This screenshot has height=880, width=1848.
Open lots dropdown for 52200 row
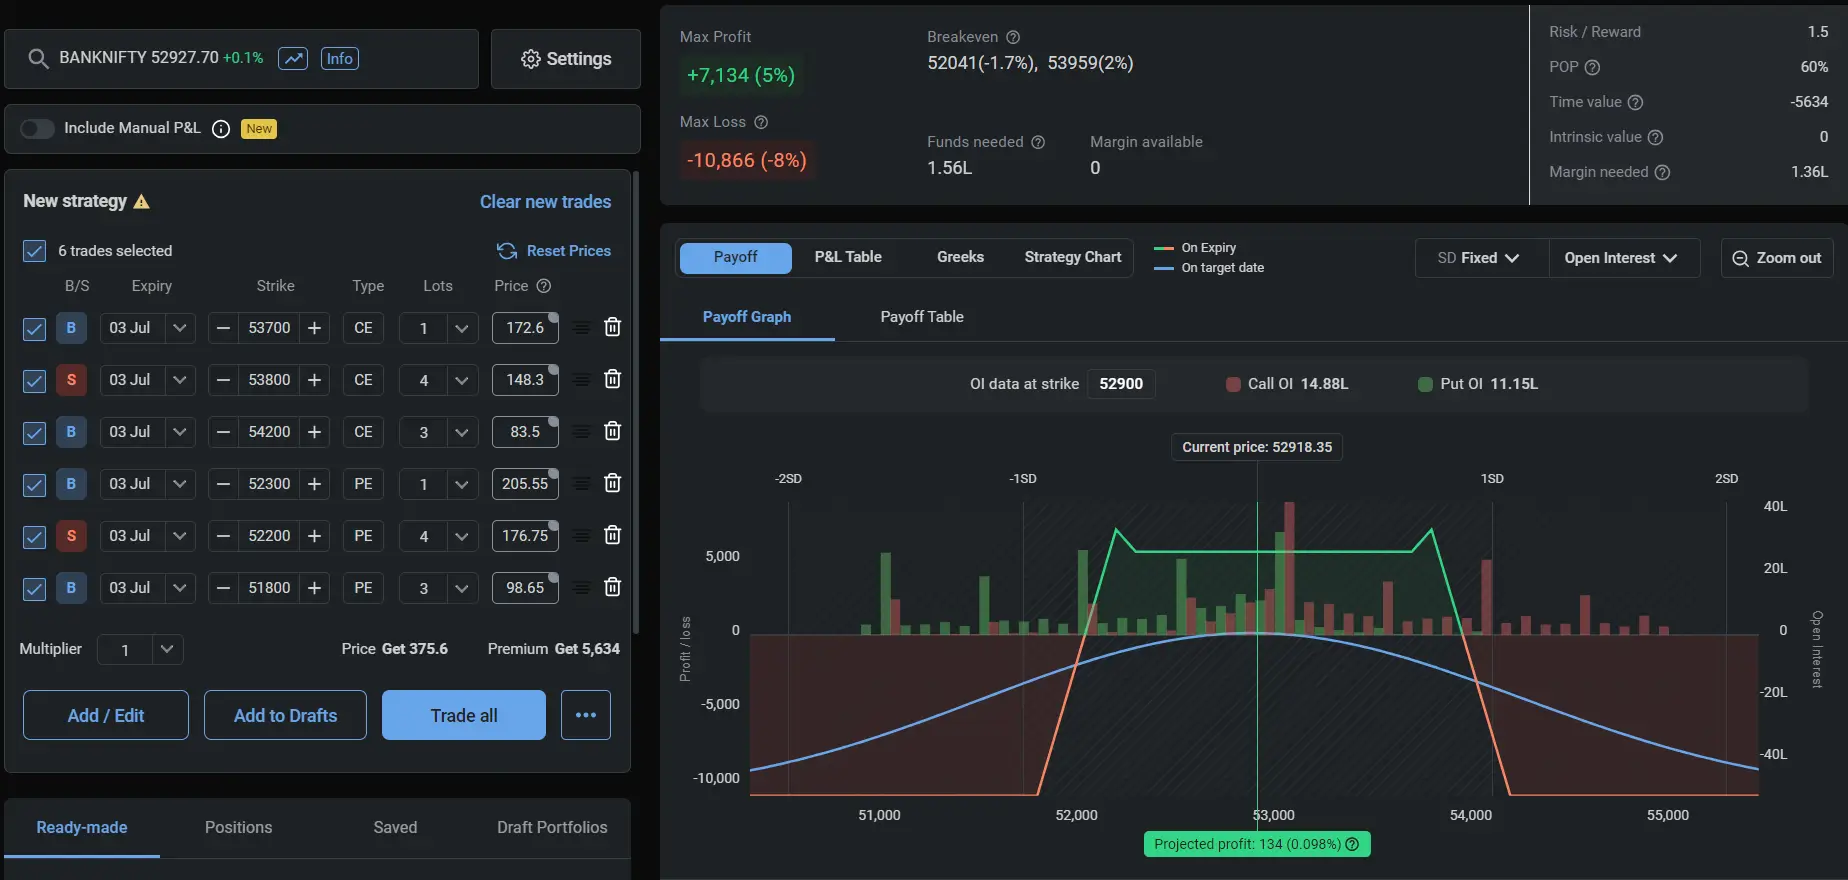coord(461,536)
